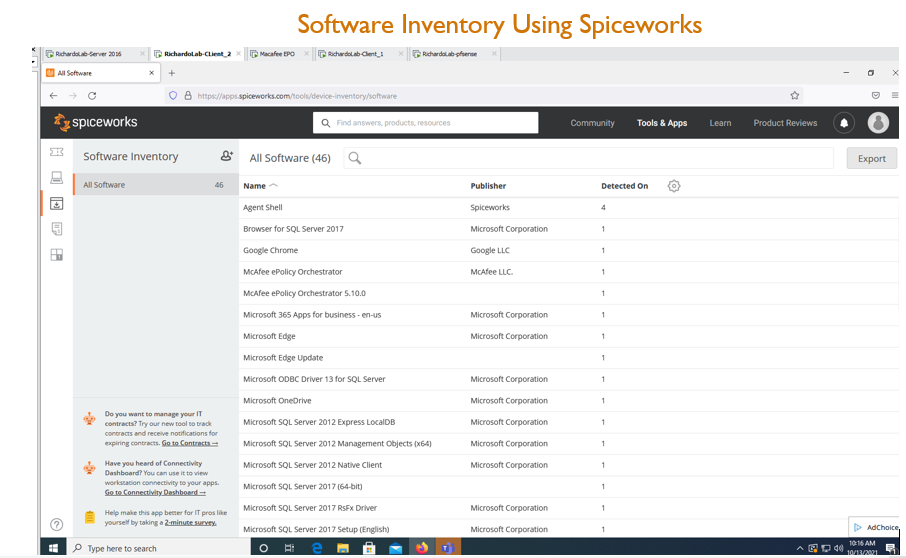Open the help question mark icon
The height and width of the screenshot is (558, 906).
click(57, 524)
